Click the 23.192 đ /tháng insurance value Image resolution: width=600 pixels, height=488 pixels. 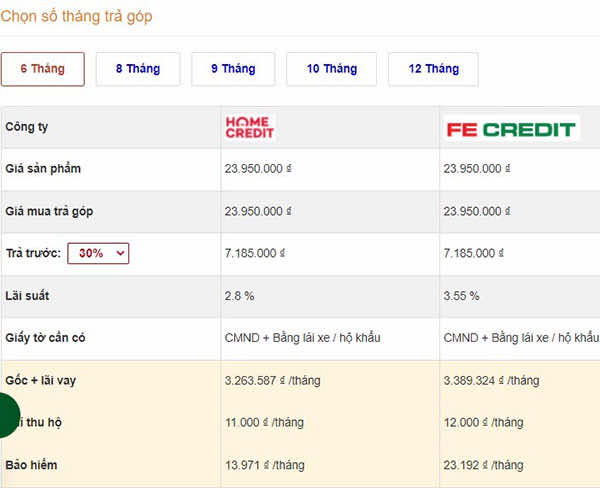point(484,465)
